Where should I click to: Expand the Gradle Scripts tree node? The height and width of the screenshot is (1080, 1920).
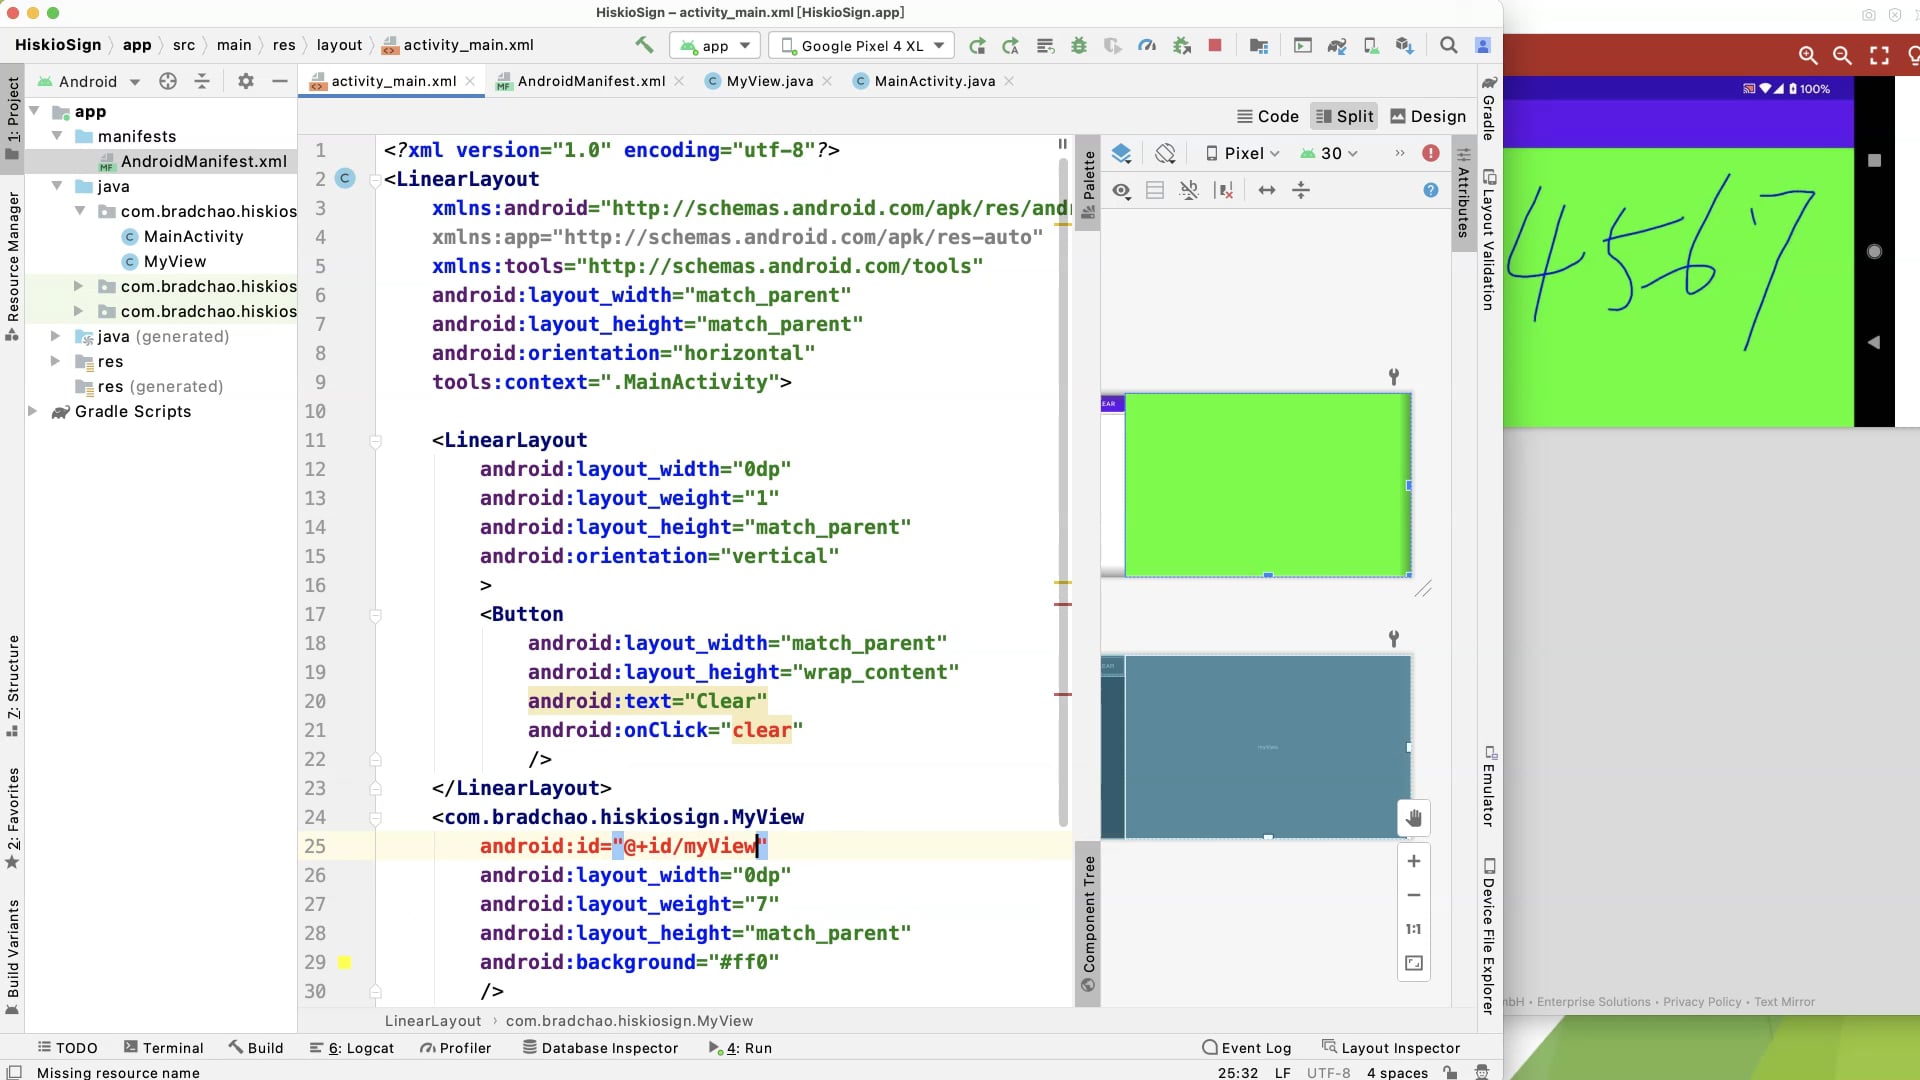[33, 411]
